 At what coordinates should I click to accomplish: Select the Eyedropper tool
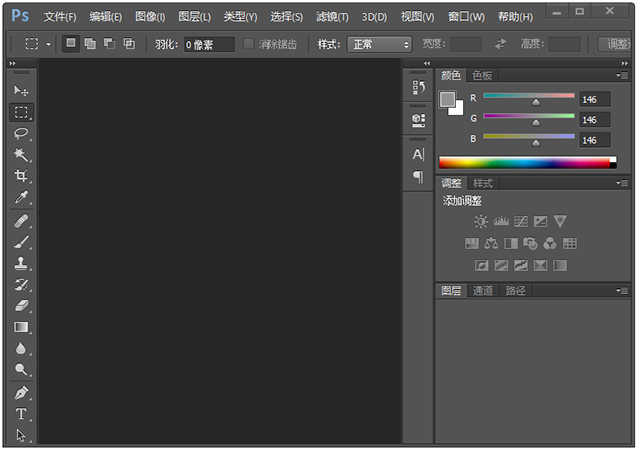[x=21, y=197]
